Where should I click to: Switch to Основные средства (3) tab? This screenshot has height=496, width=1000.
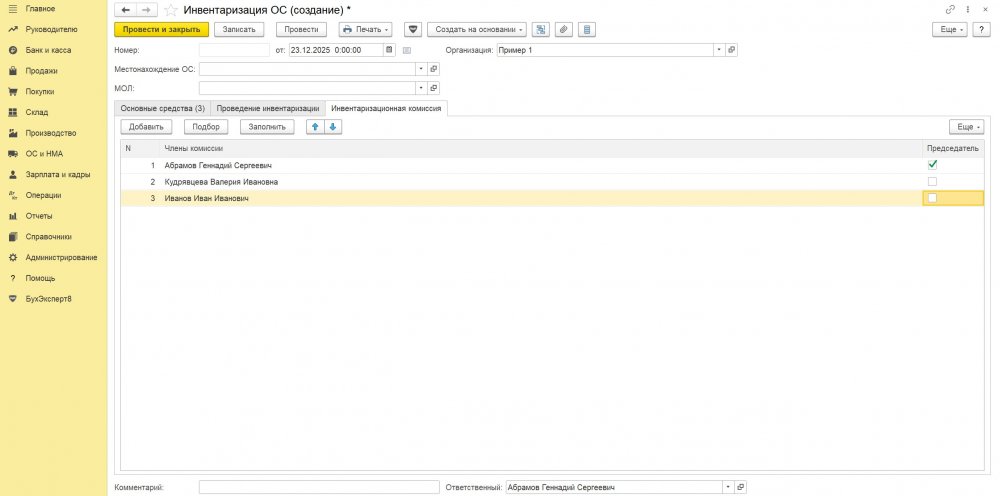(x=162, y=108)
